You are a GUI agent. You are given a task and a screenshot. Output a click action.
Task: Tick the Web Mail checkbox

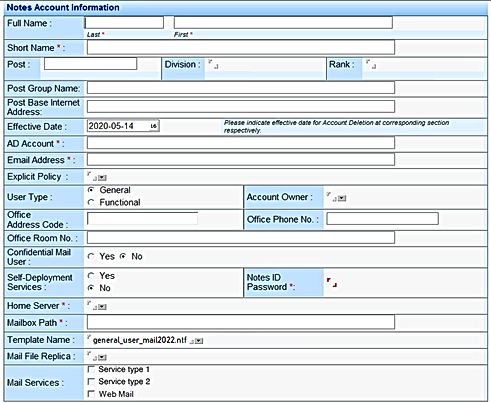click(x=91, y=394)
